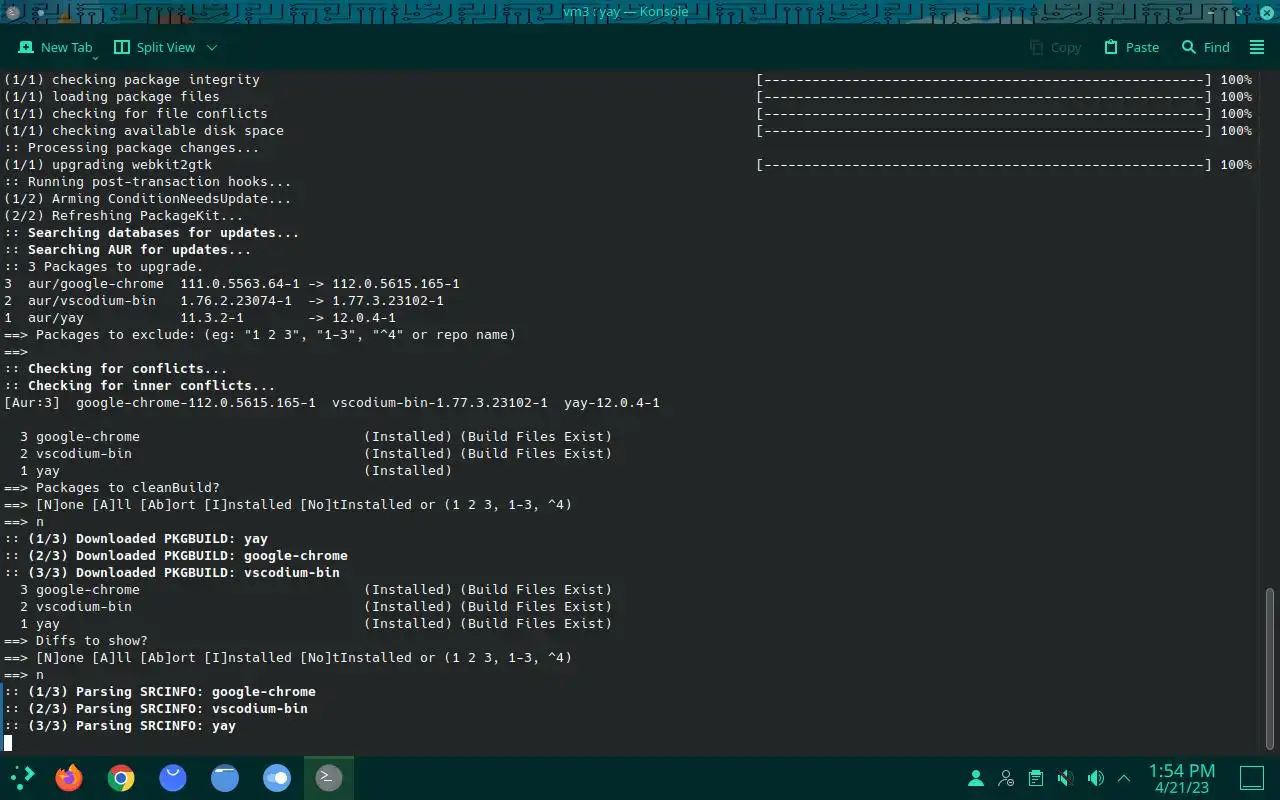The width and height of the screenshot is (1280, 800).
Task: Click the 'upgrading webkit2gtk' line
Action: tap(108, 165)
